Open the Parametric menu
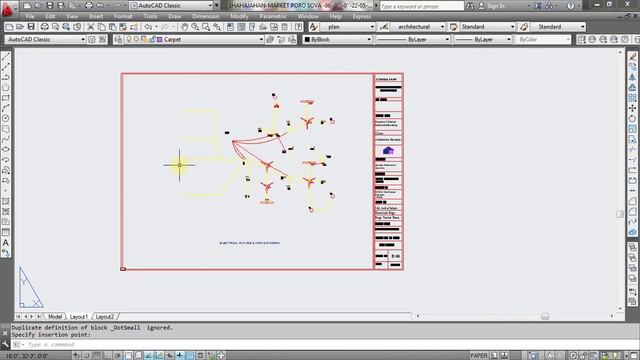The image size is (640, 360). coord(273,16)
